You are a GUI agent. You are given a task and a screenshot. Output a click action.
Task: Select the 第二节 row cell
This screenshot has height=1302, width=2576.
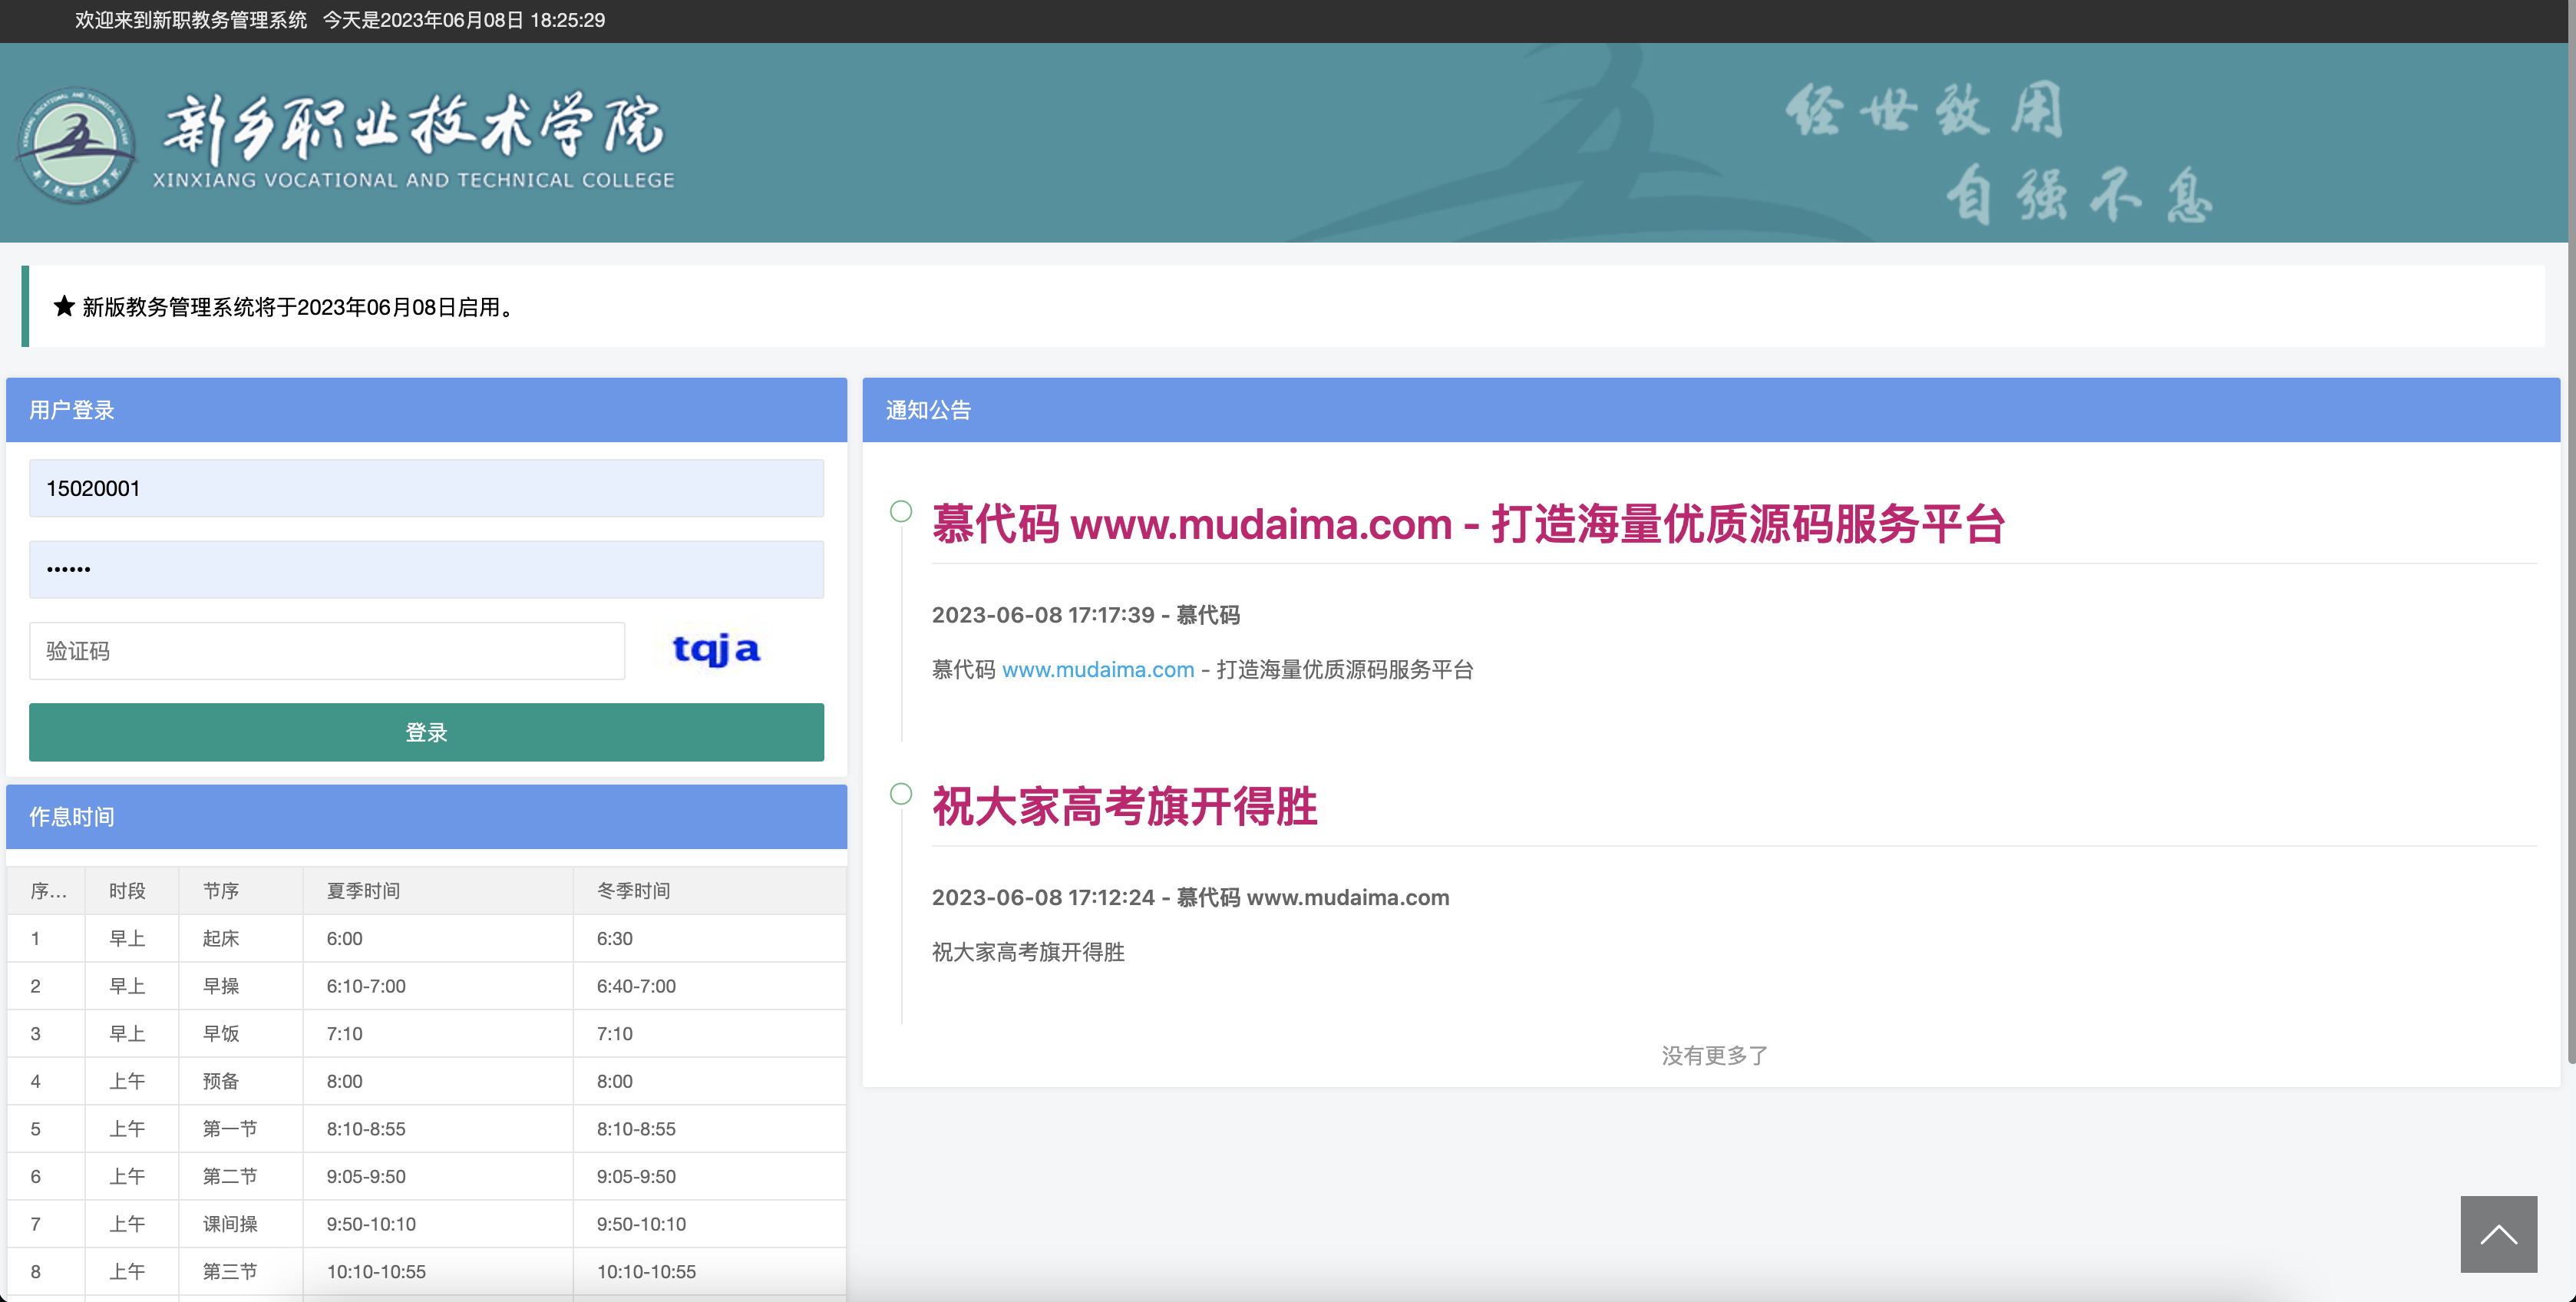click(240, 1176)
